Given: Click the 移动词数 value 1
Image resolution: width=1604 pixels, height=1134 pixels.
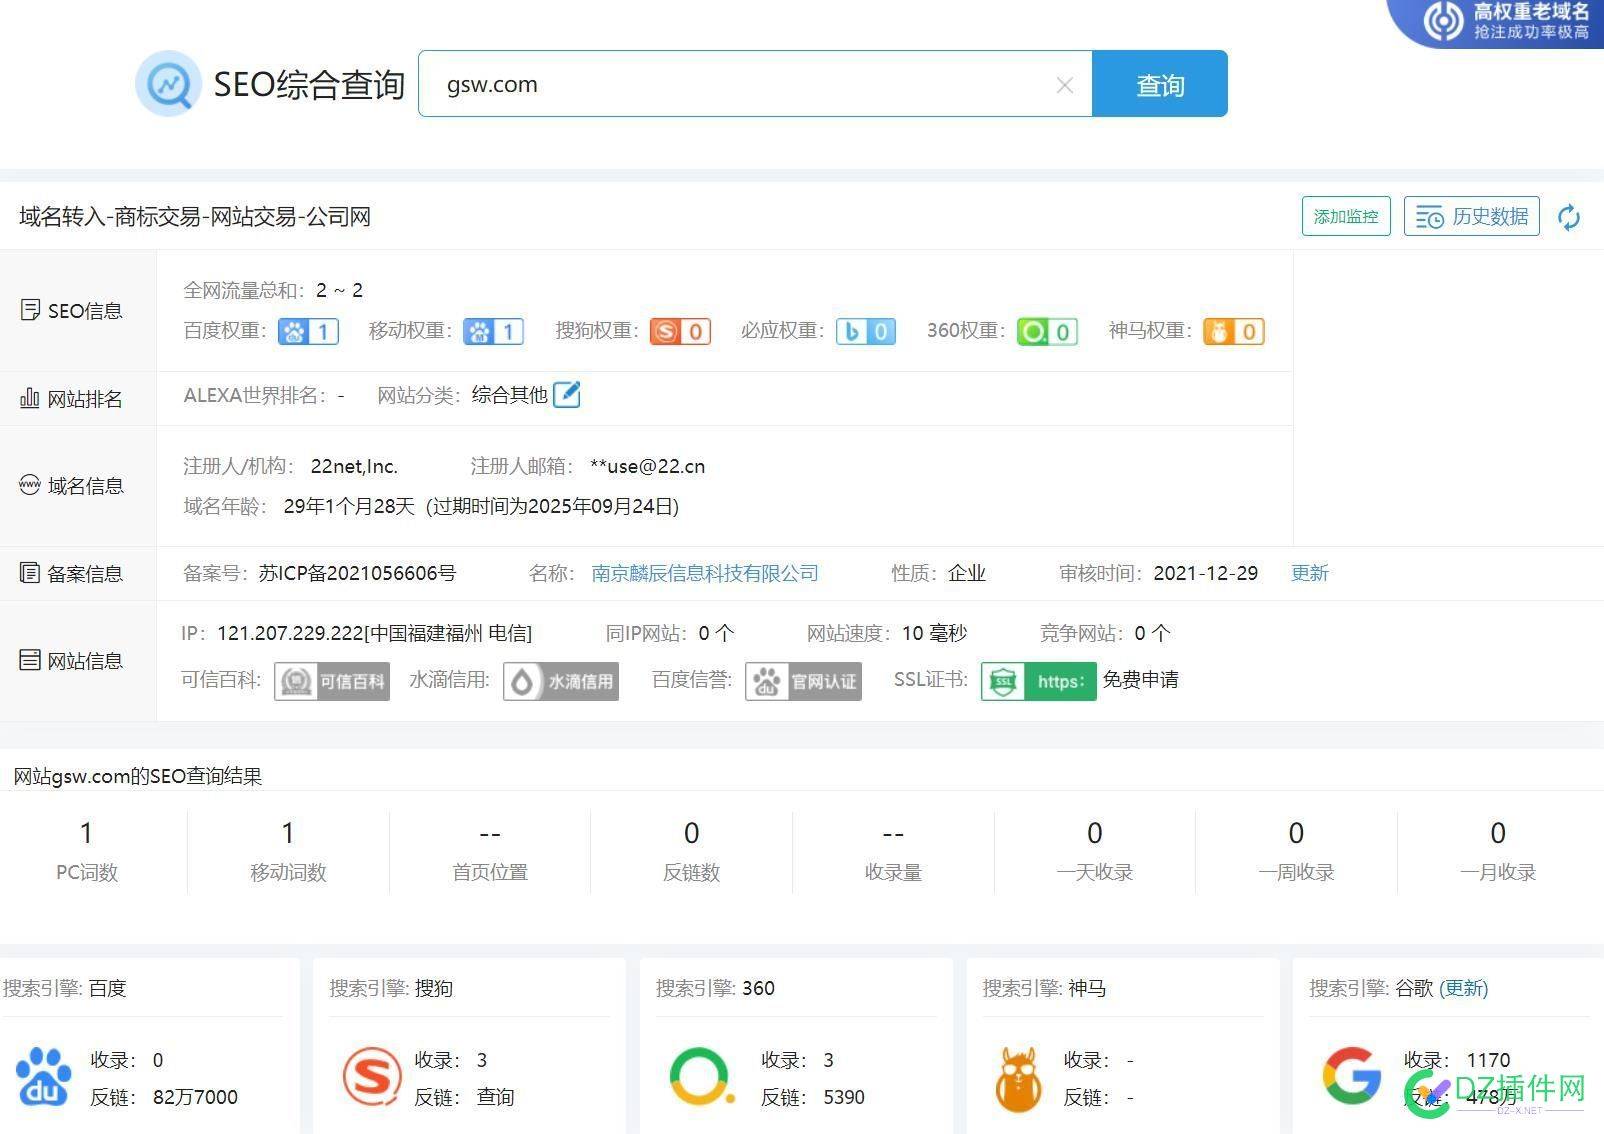Looking at the screenshot, I should (x=288, y=833).
